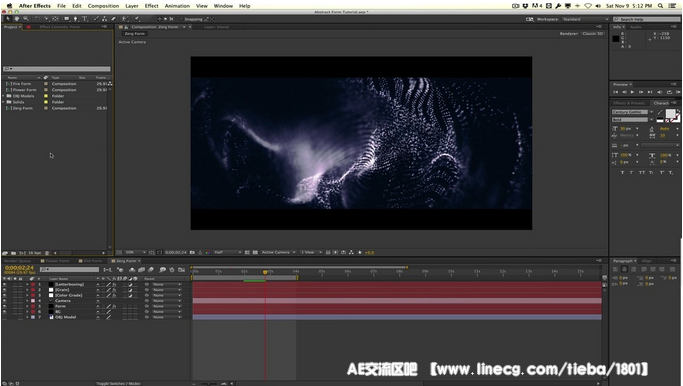The height and width of the screenshot is (386, 683).
Task: Select the Zoom magnifier tool
Action: (26, 19)
